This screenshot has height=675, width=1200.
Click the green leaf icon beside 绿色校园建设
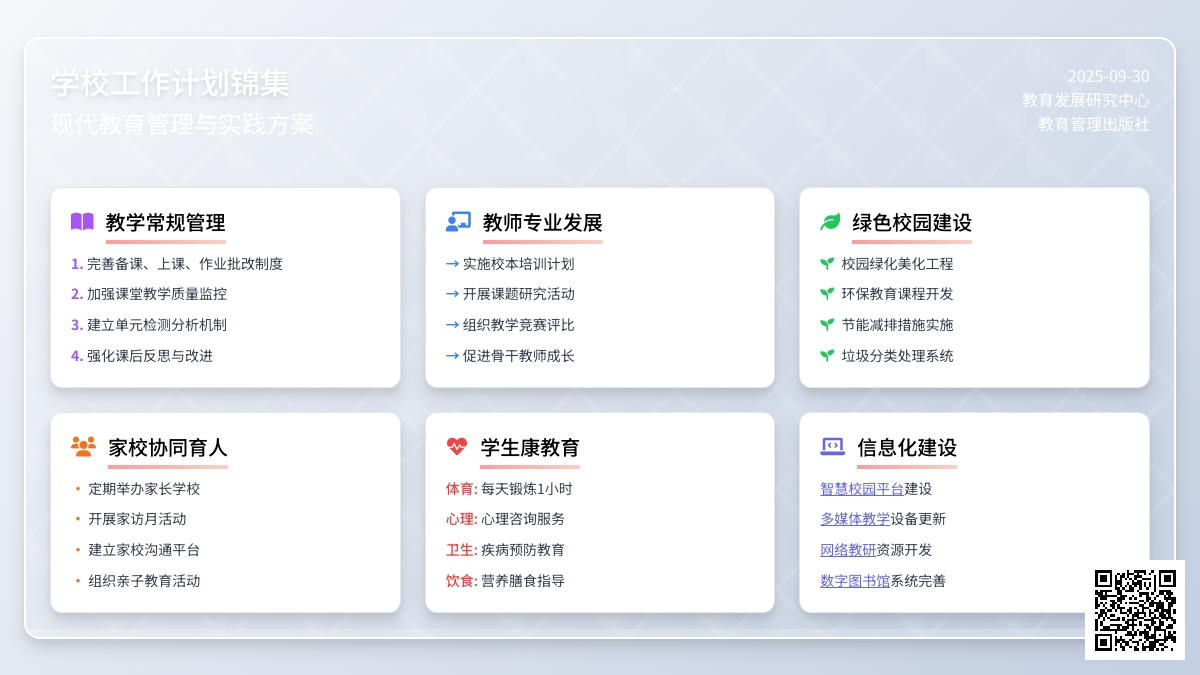coord(830,222)
